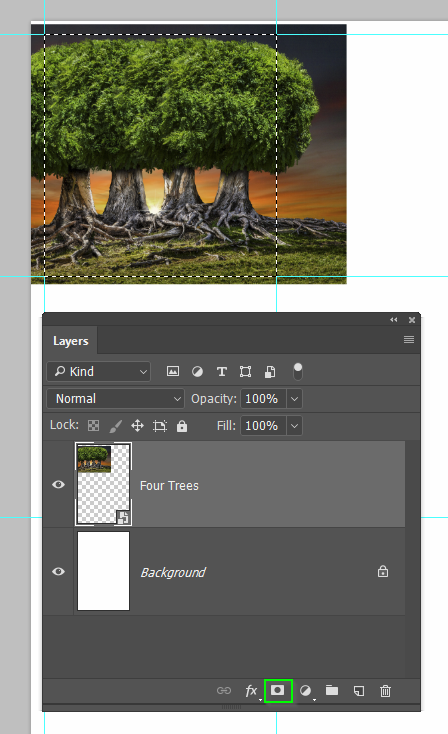Click the Fill percentage field

[x=264, y=426]
